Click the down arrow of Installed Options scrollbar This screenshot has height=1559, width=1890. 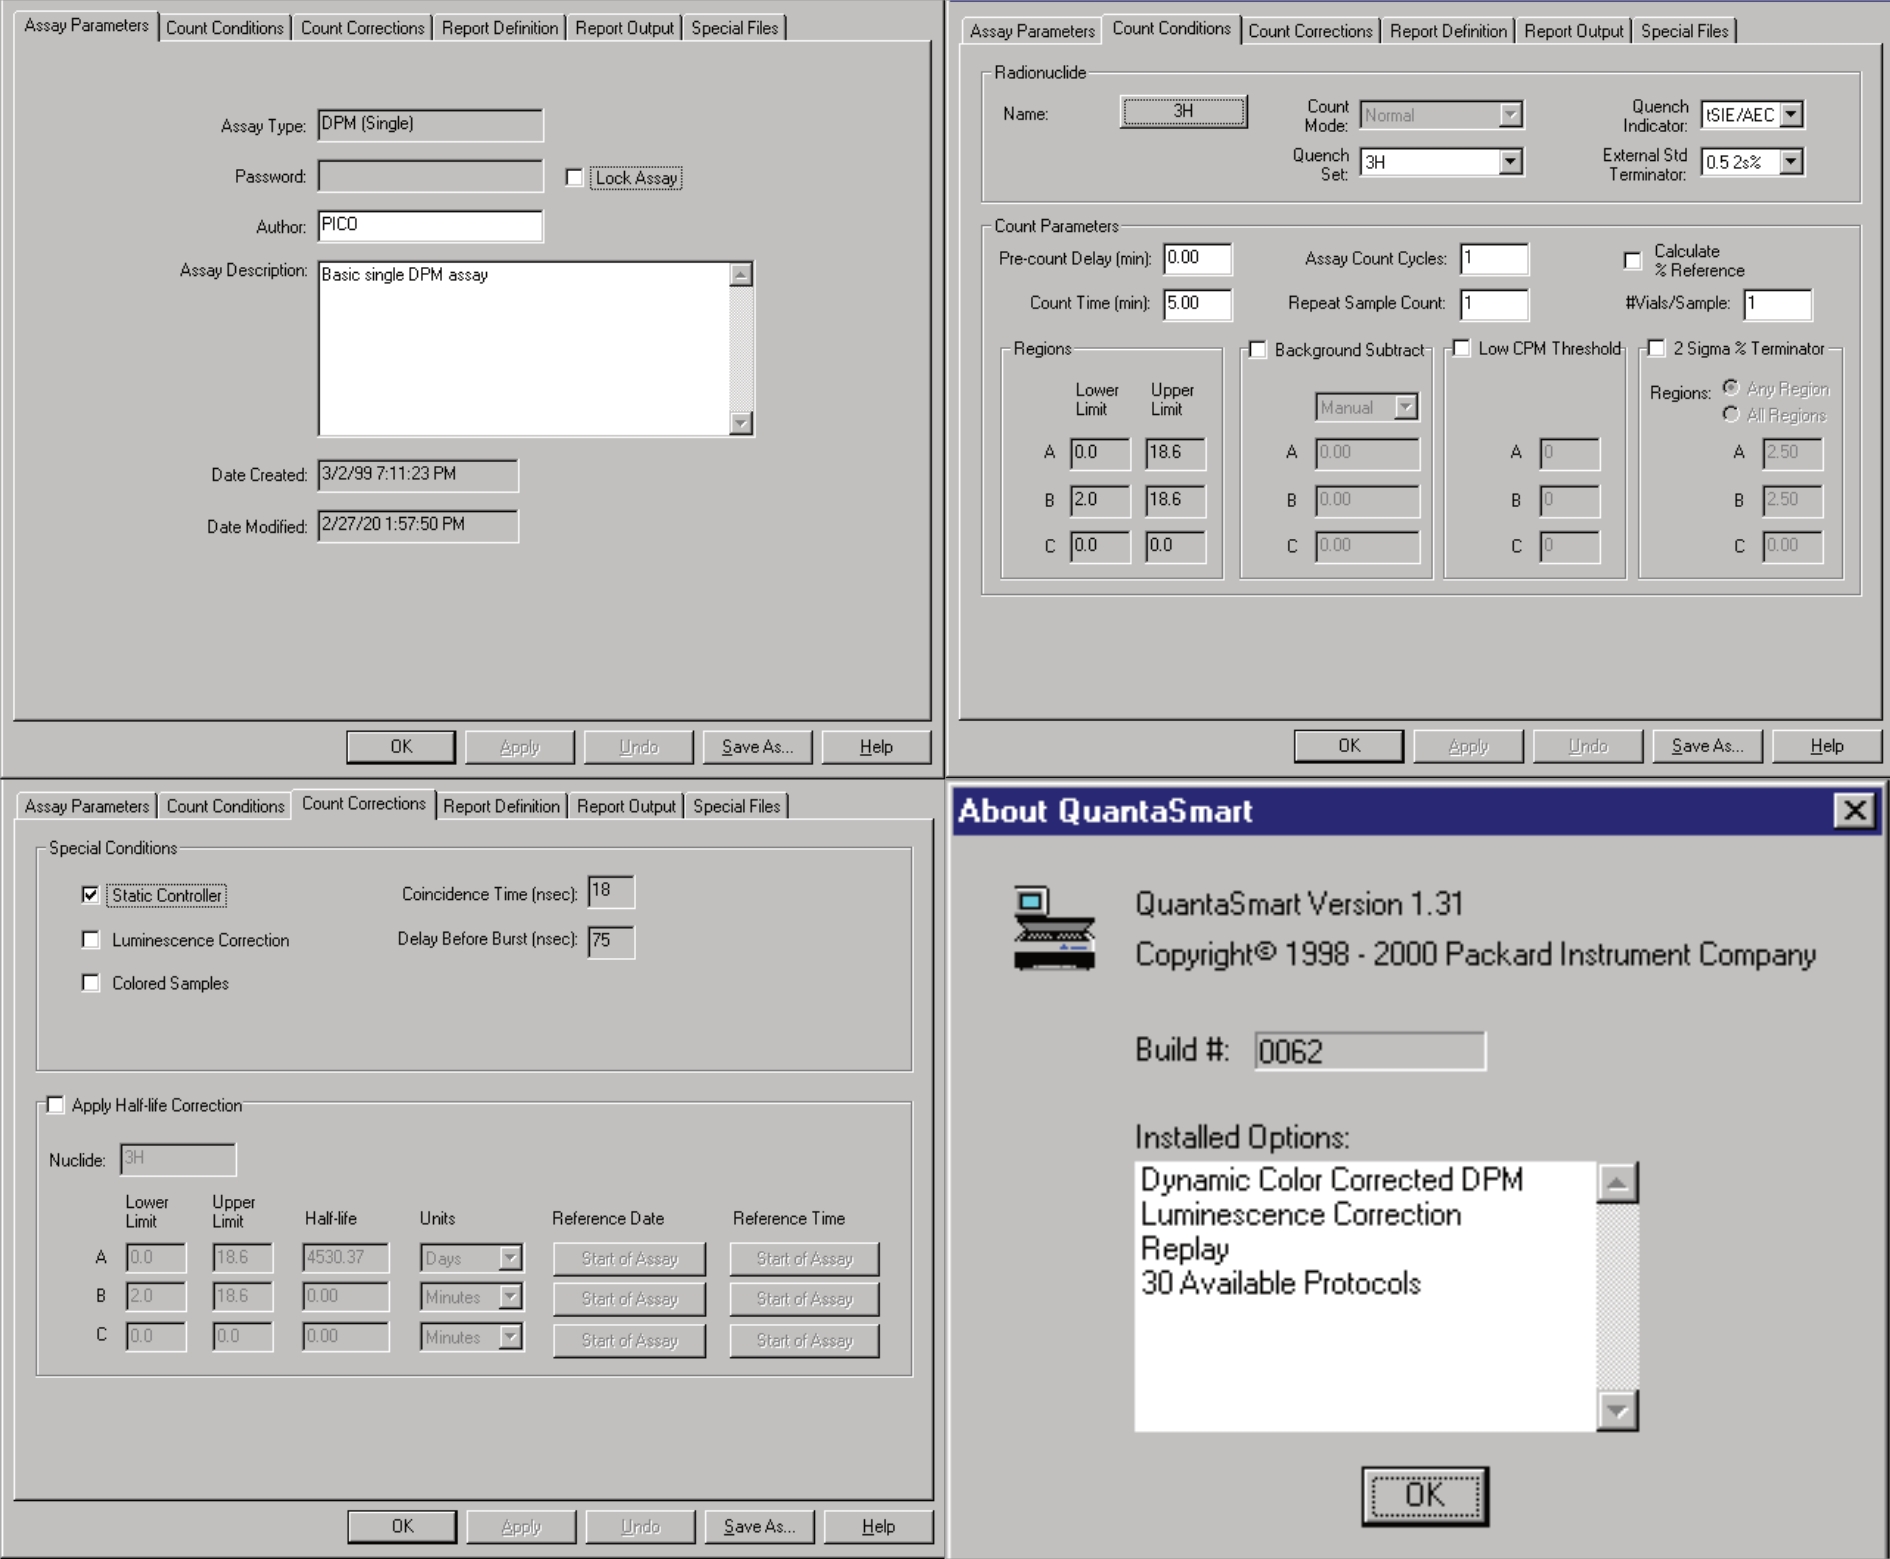[1617, 1411]
